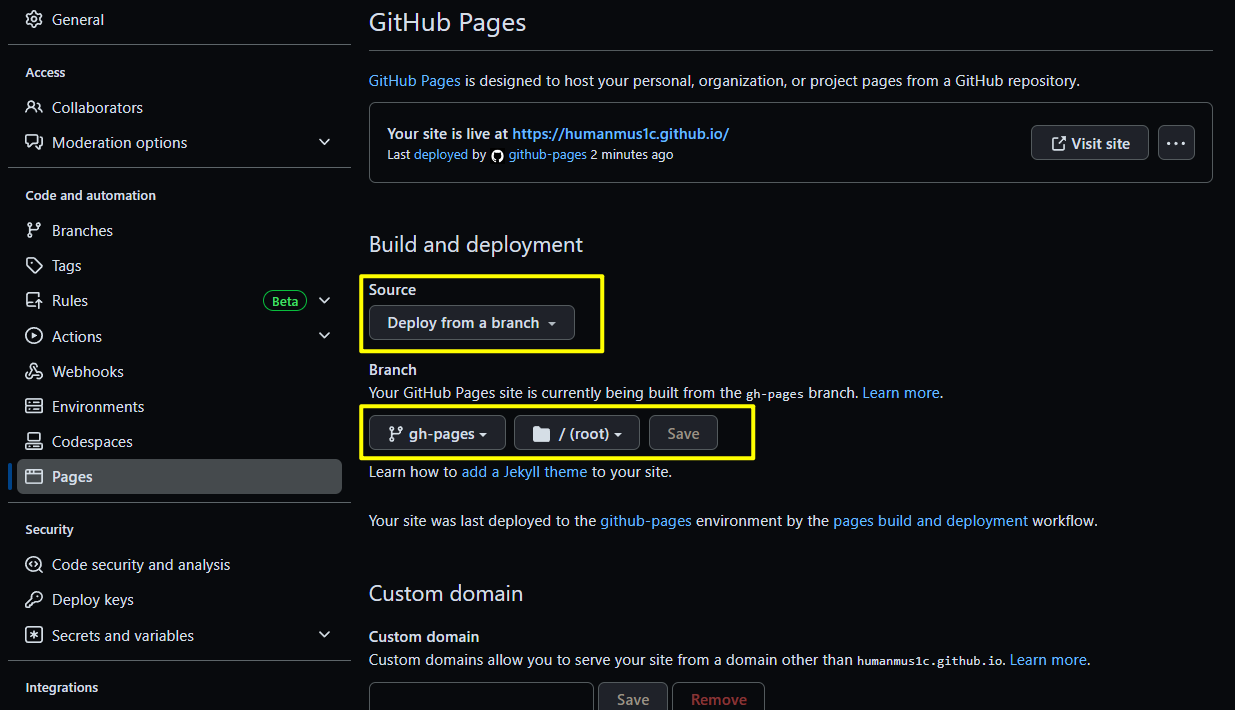1235x710 pixels.
Task: Click the General gear icon in sidebar
Action: (34, 20)
